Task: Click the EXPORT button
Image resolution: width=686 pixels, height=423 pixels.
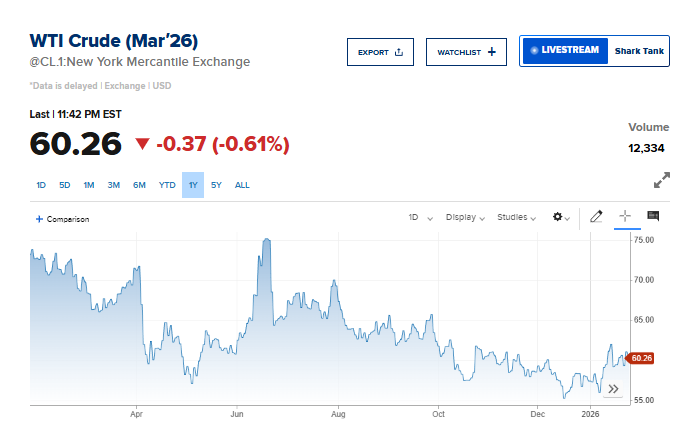Action: [380, 52]
